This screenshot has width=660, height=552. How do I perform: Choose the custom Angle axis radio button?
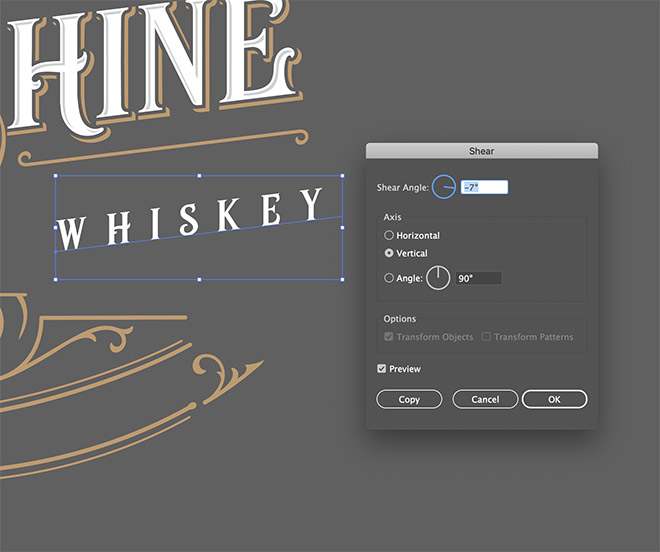tap(389, 279)
